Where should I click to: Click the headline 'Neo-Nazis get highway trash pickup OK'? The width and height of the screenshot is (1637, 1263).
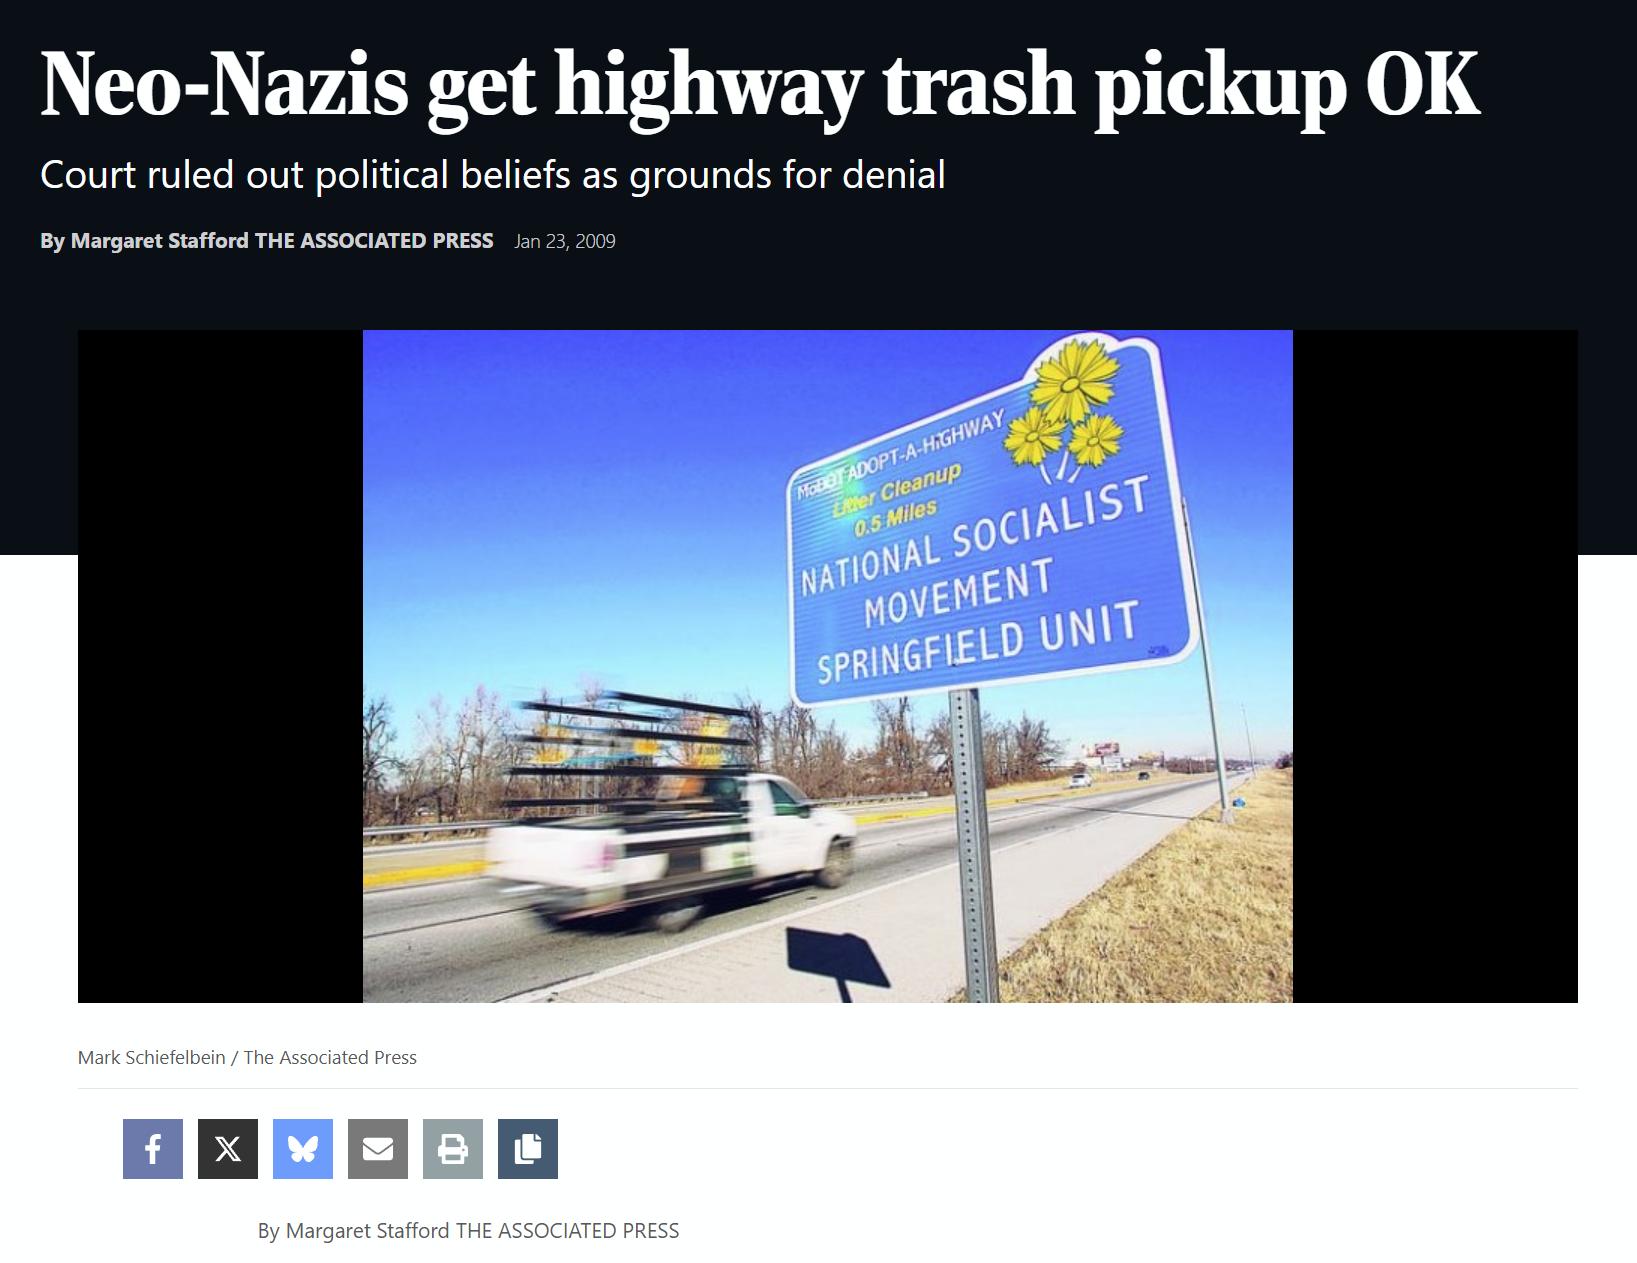[x=760, y=88]
